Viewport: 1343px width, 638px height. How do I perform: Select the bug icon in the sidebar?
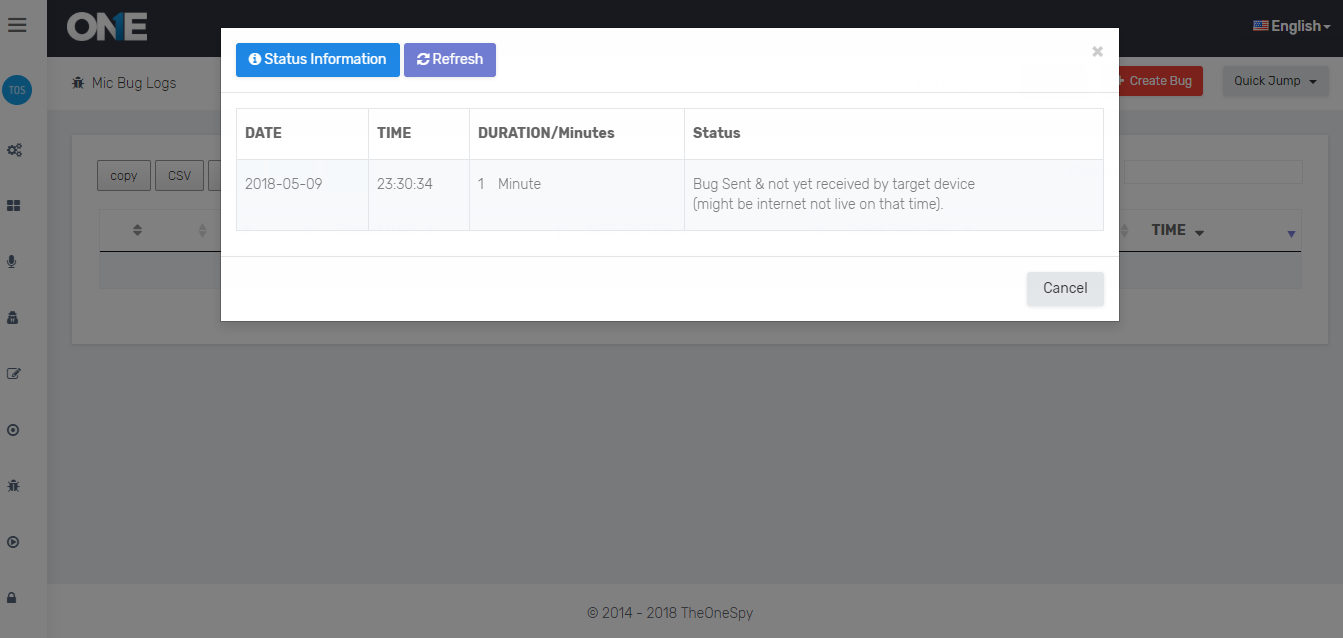[x=13, y=486]
